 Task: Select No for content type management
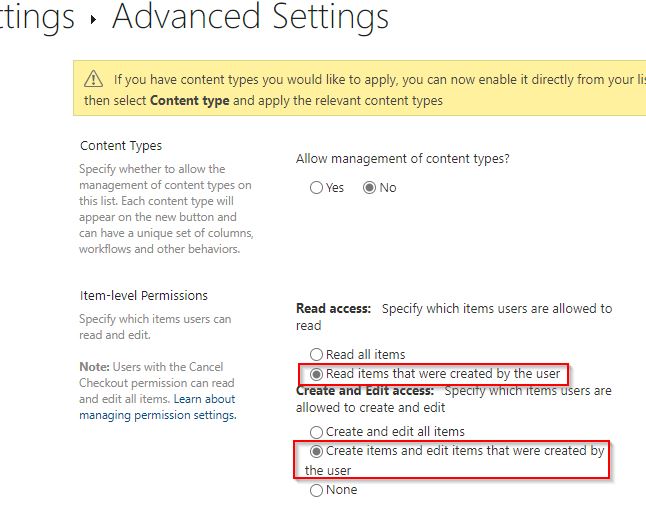(369, 187)
